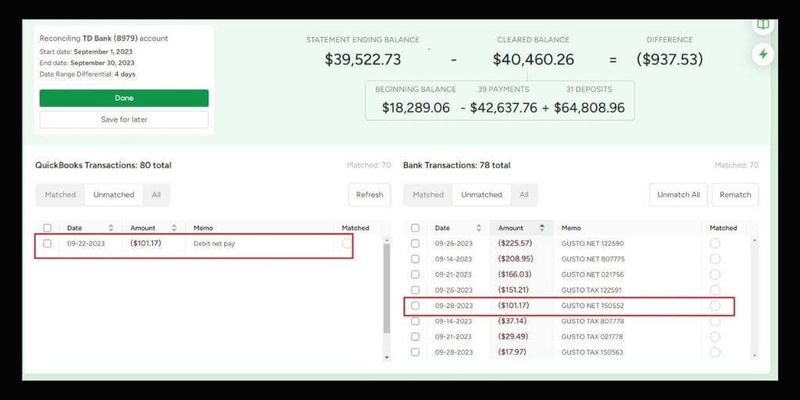Image resolution: width=800 pixels, height=400 pixels.
Task: Click the ($937.53) difference value
Action: pos(669,59)
